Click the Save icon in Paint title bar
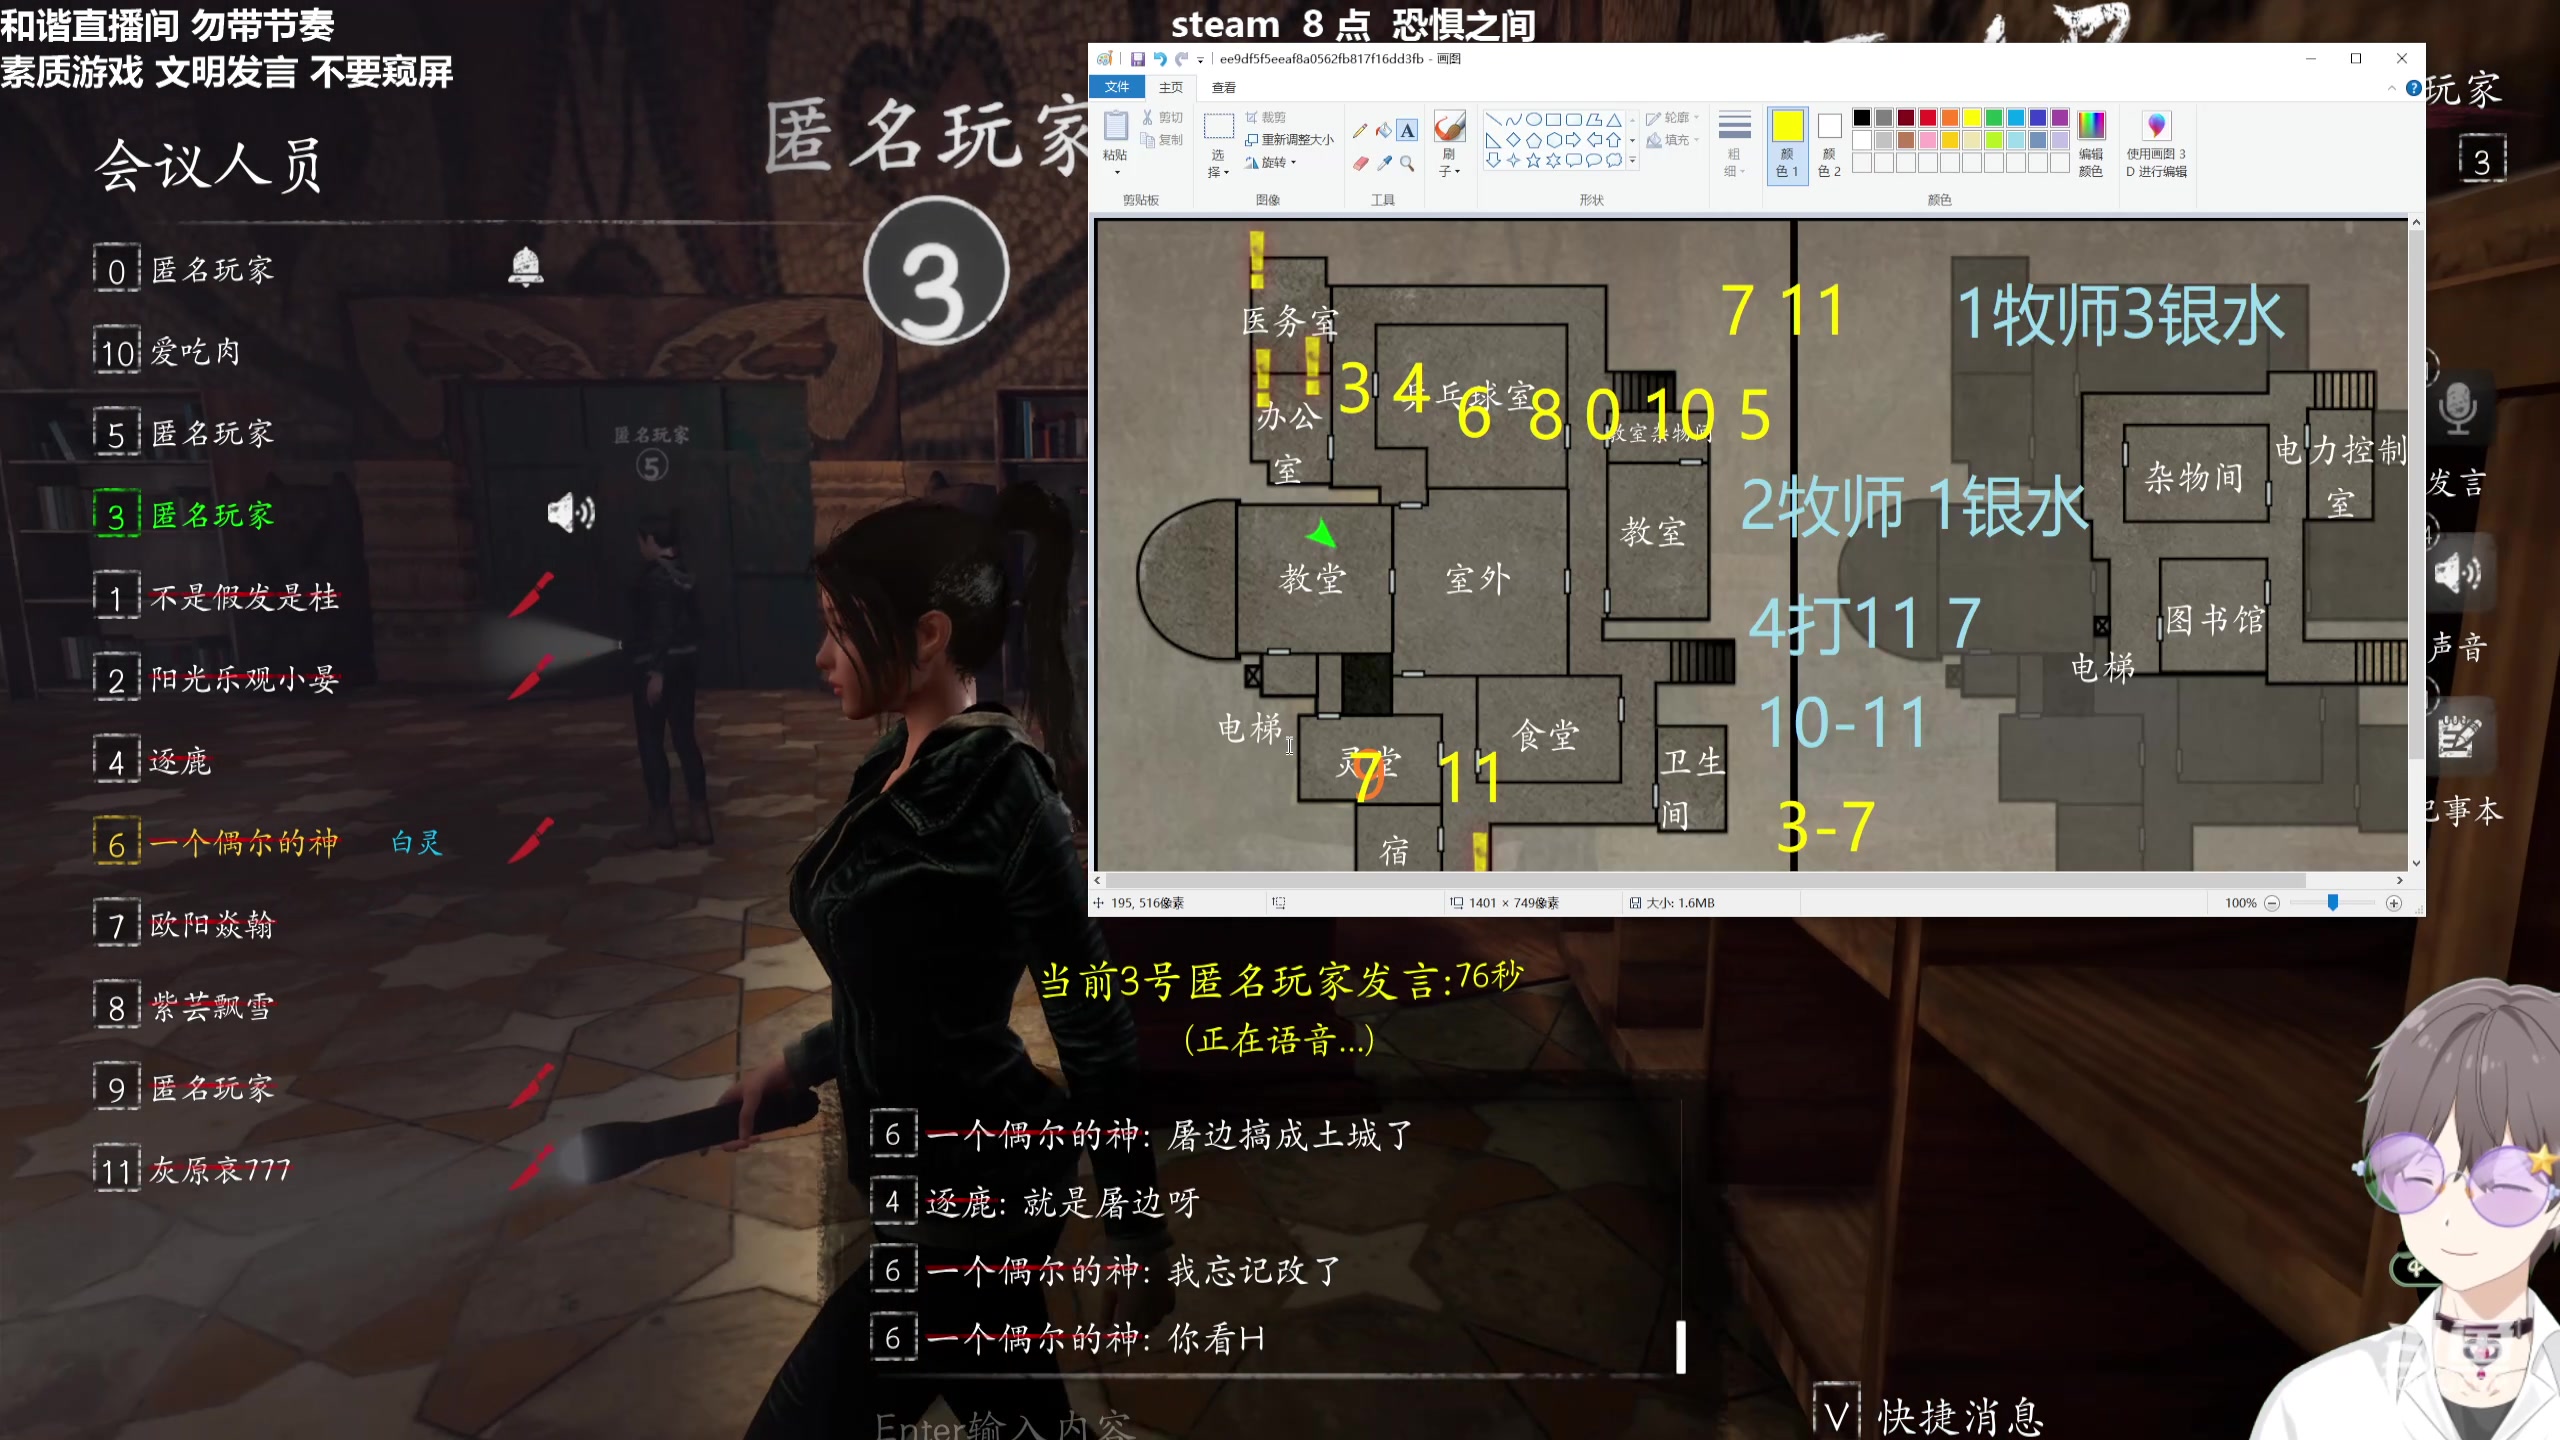This screenshot has width=2560, height=1440. [x=1137, y=59]
